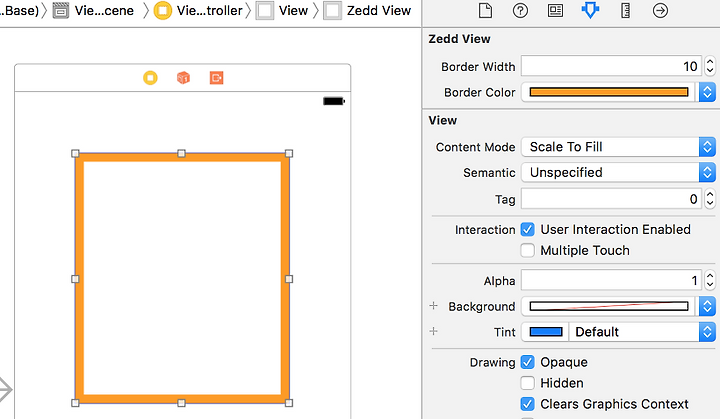This screenshot has height=419, width=720.
Task: Check the Hidden checkbox
Action: (x=528, y=383)
